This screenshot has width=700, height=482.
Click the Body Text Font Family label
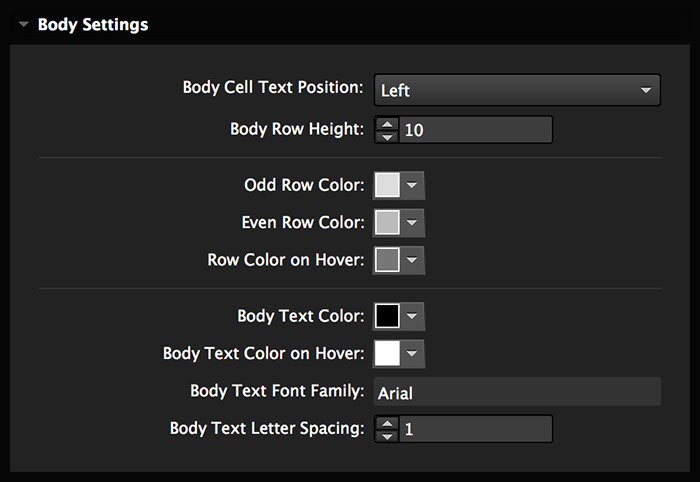pos(277,391)
